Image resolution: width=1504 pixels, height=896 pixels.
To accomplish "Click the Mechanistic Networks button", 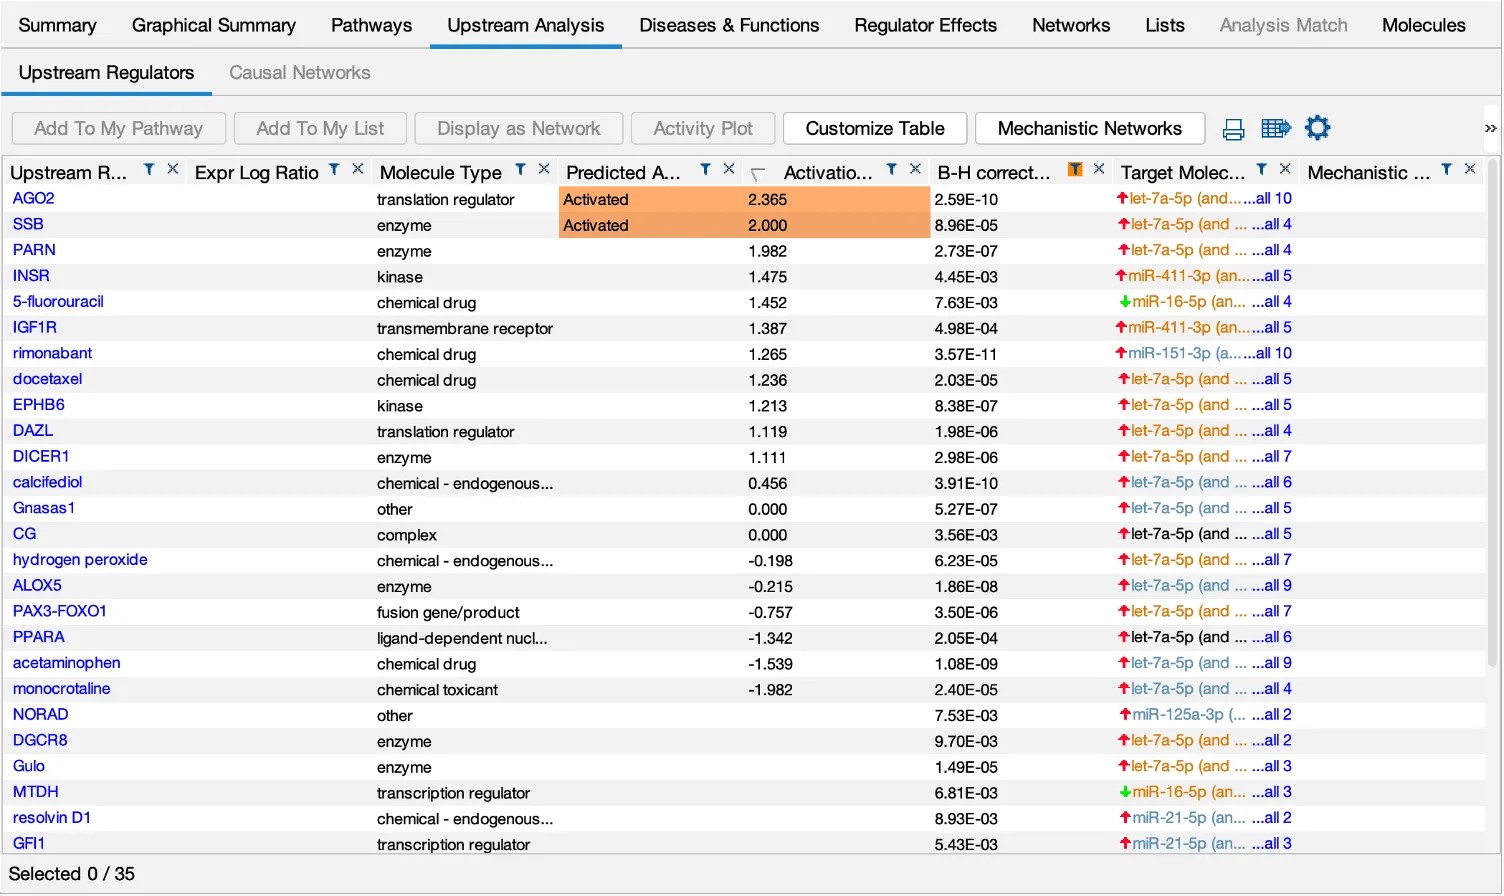I will click(1089, 129).
